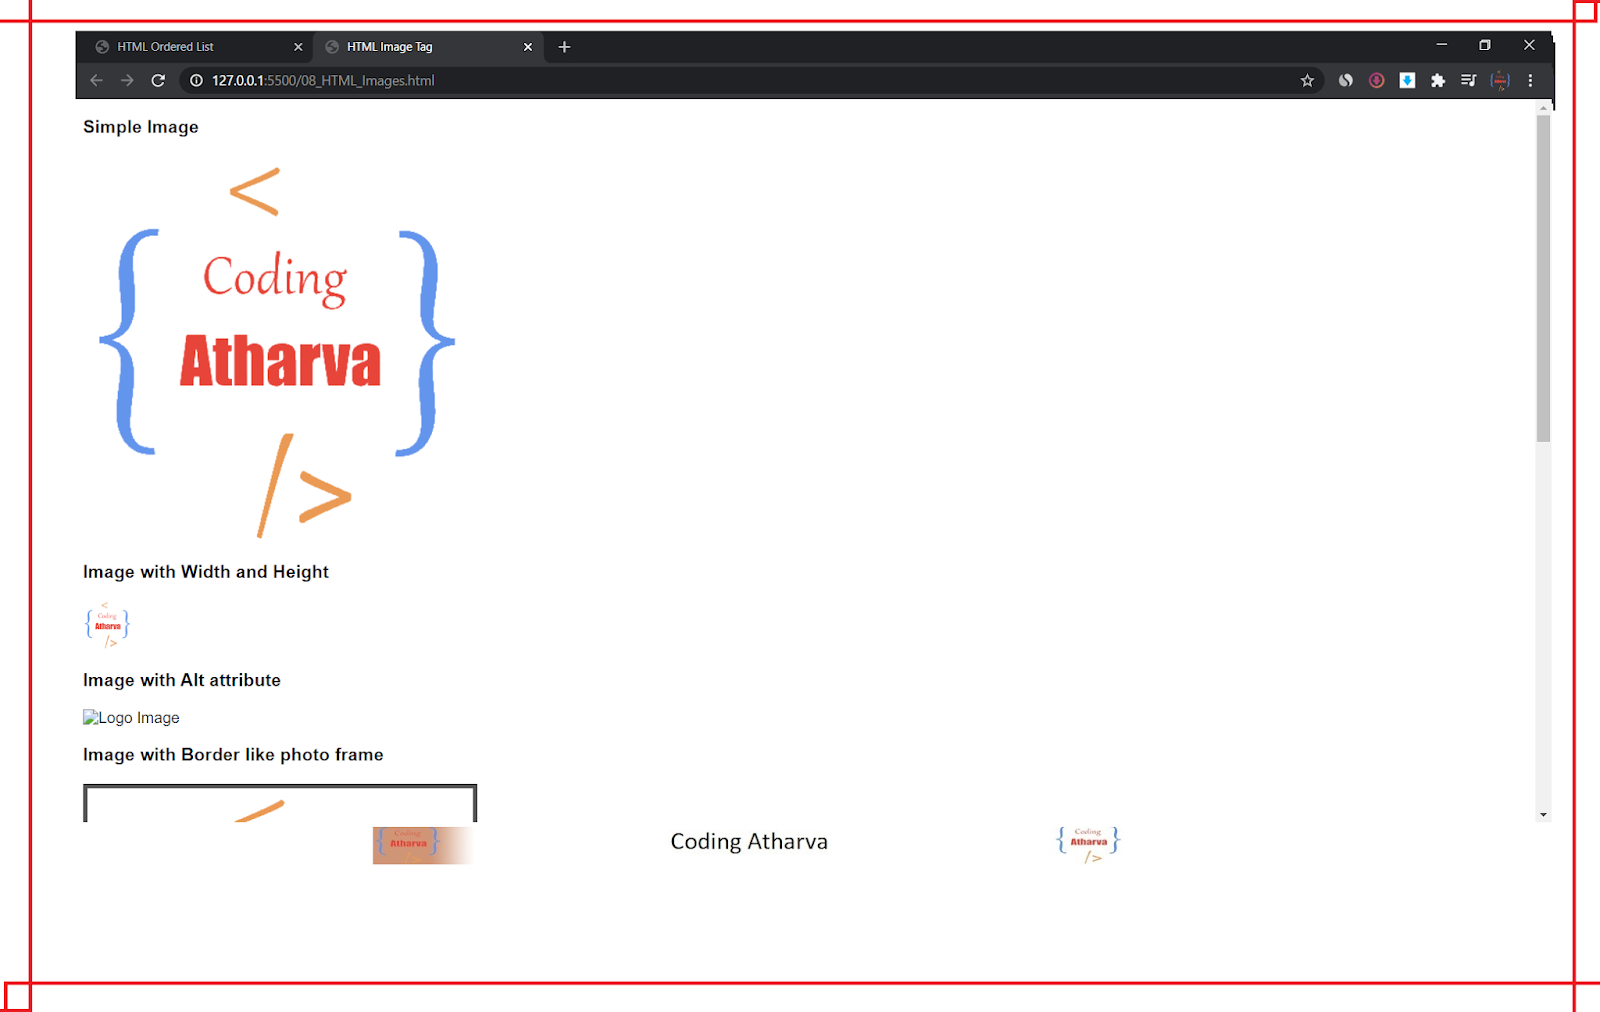Open the playlist music extension icon
Screen dimensions: 1600x1012
click(1469, 80)
